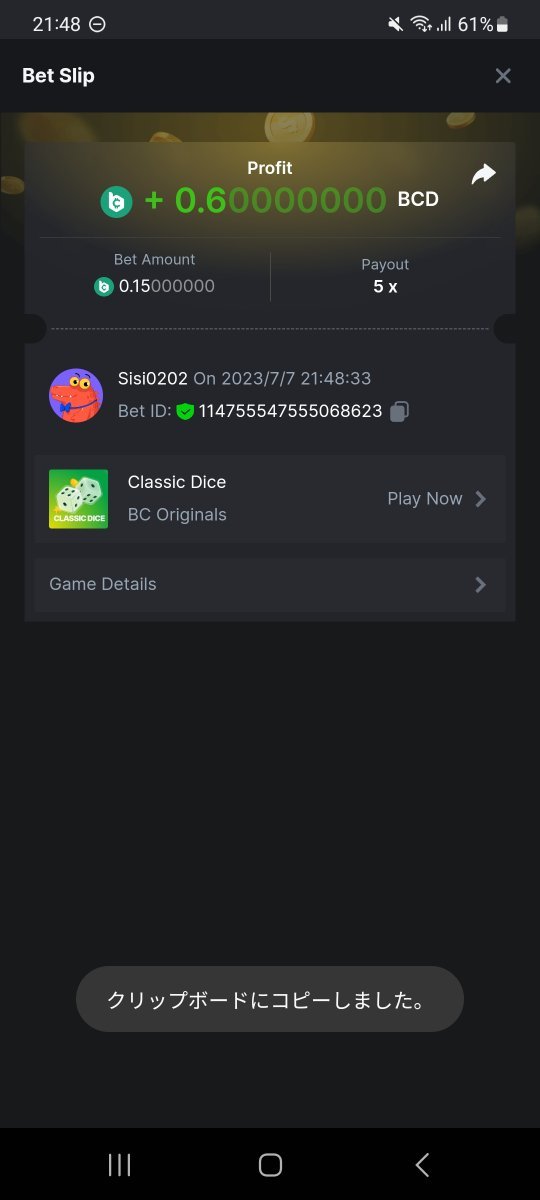Open Android recent apps button

pos(119,1164)
